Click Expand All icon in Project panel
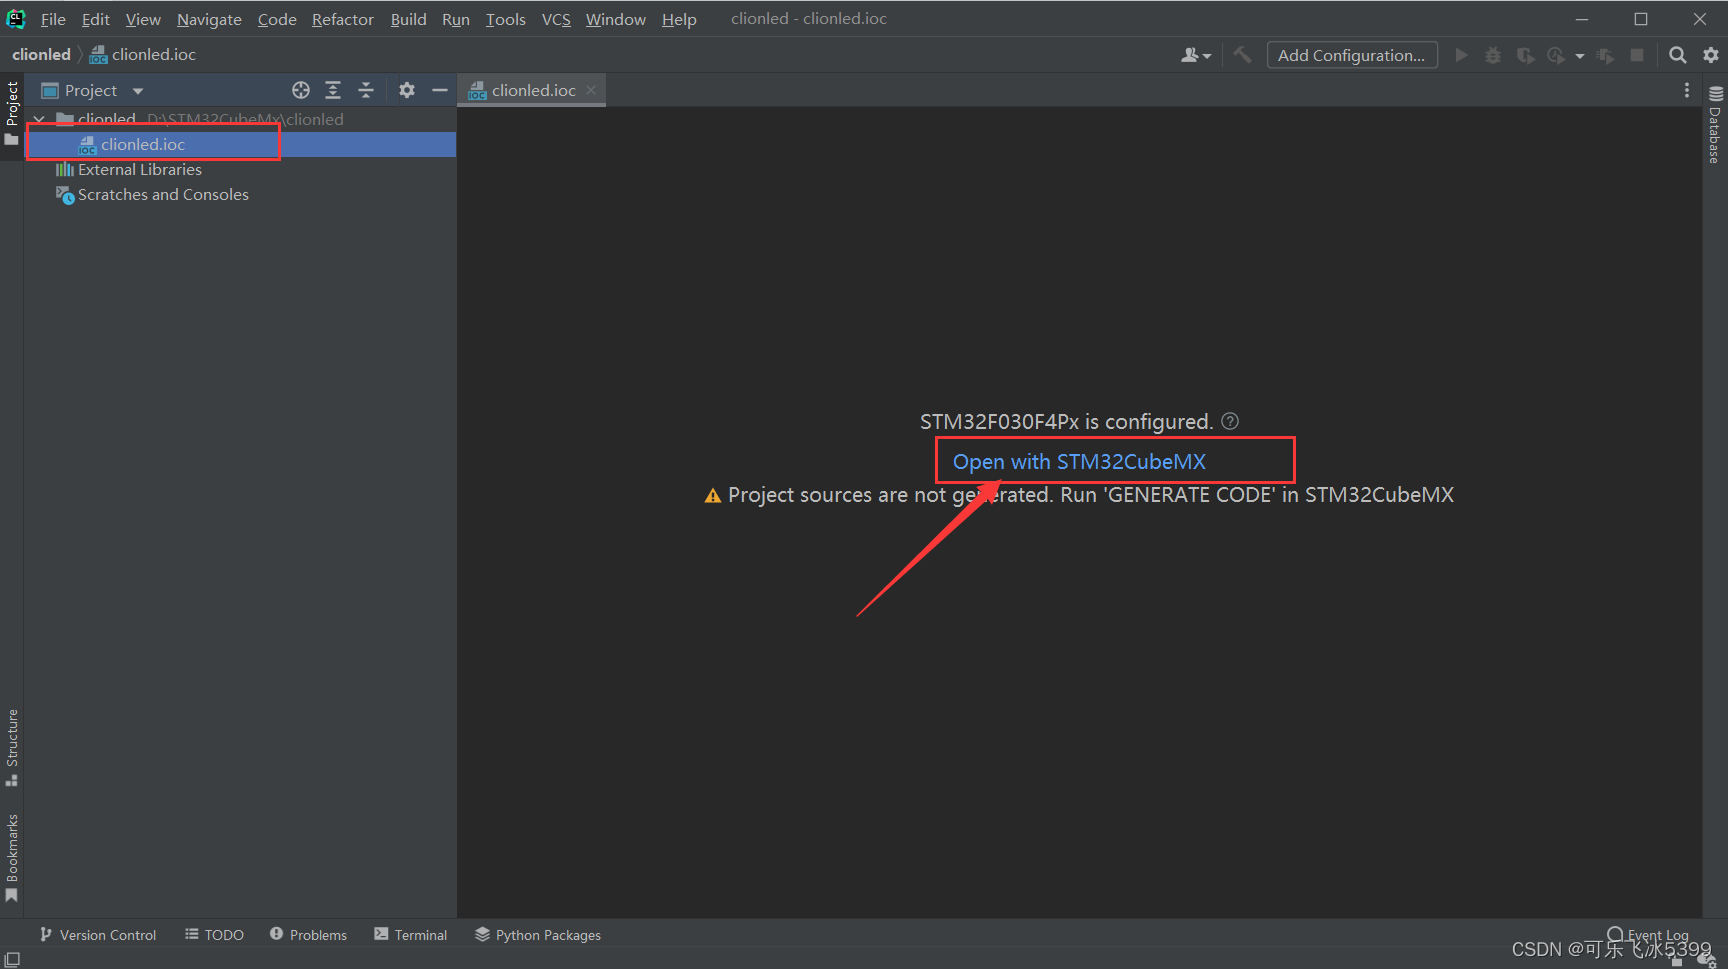This screenshot has width=1728, height=969. pos(333,90)
